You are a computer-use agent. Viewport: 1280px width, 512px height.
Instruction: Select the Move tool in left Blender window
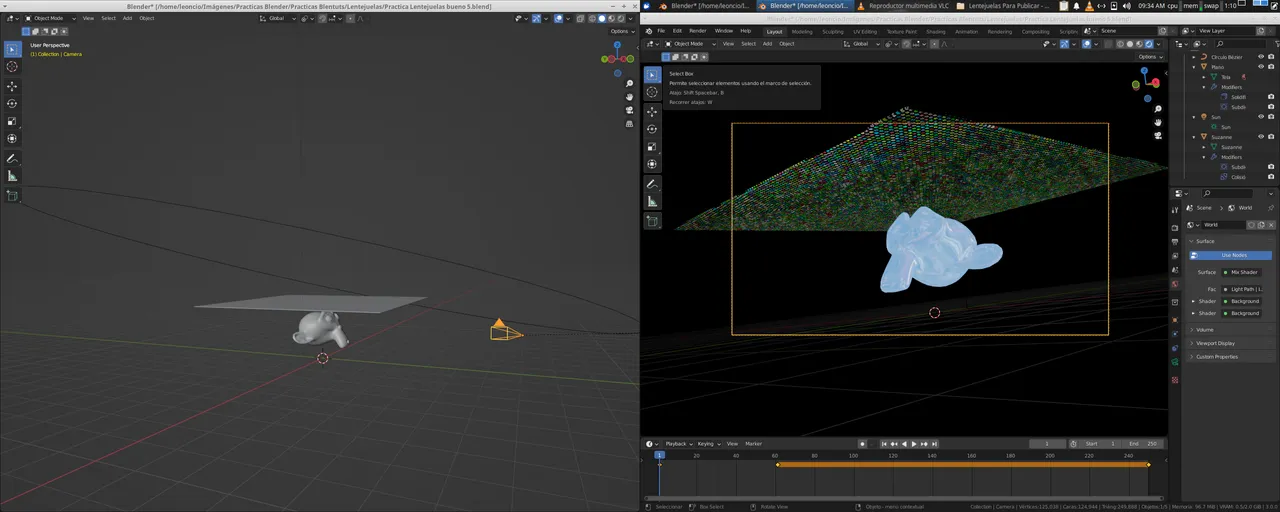12,86
